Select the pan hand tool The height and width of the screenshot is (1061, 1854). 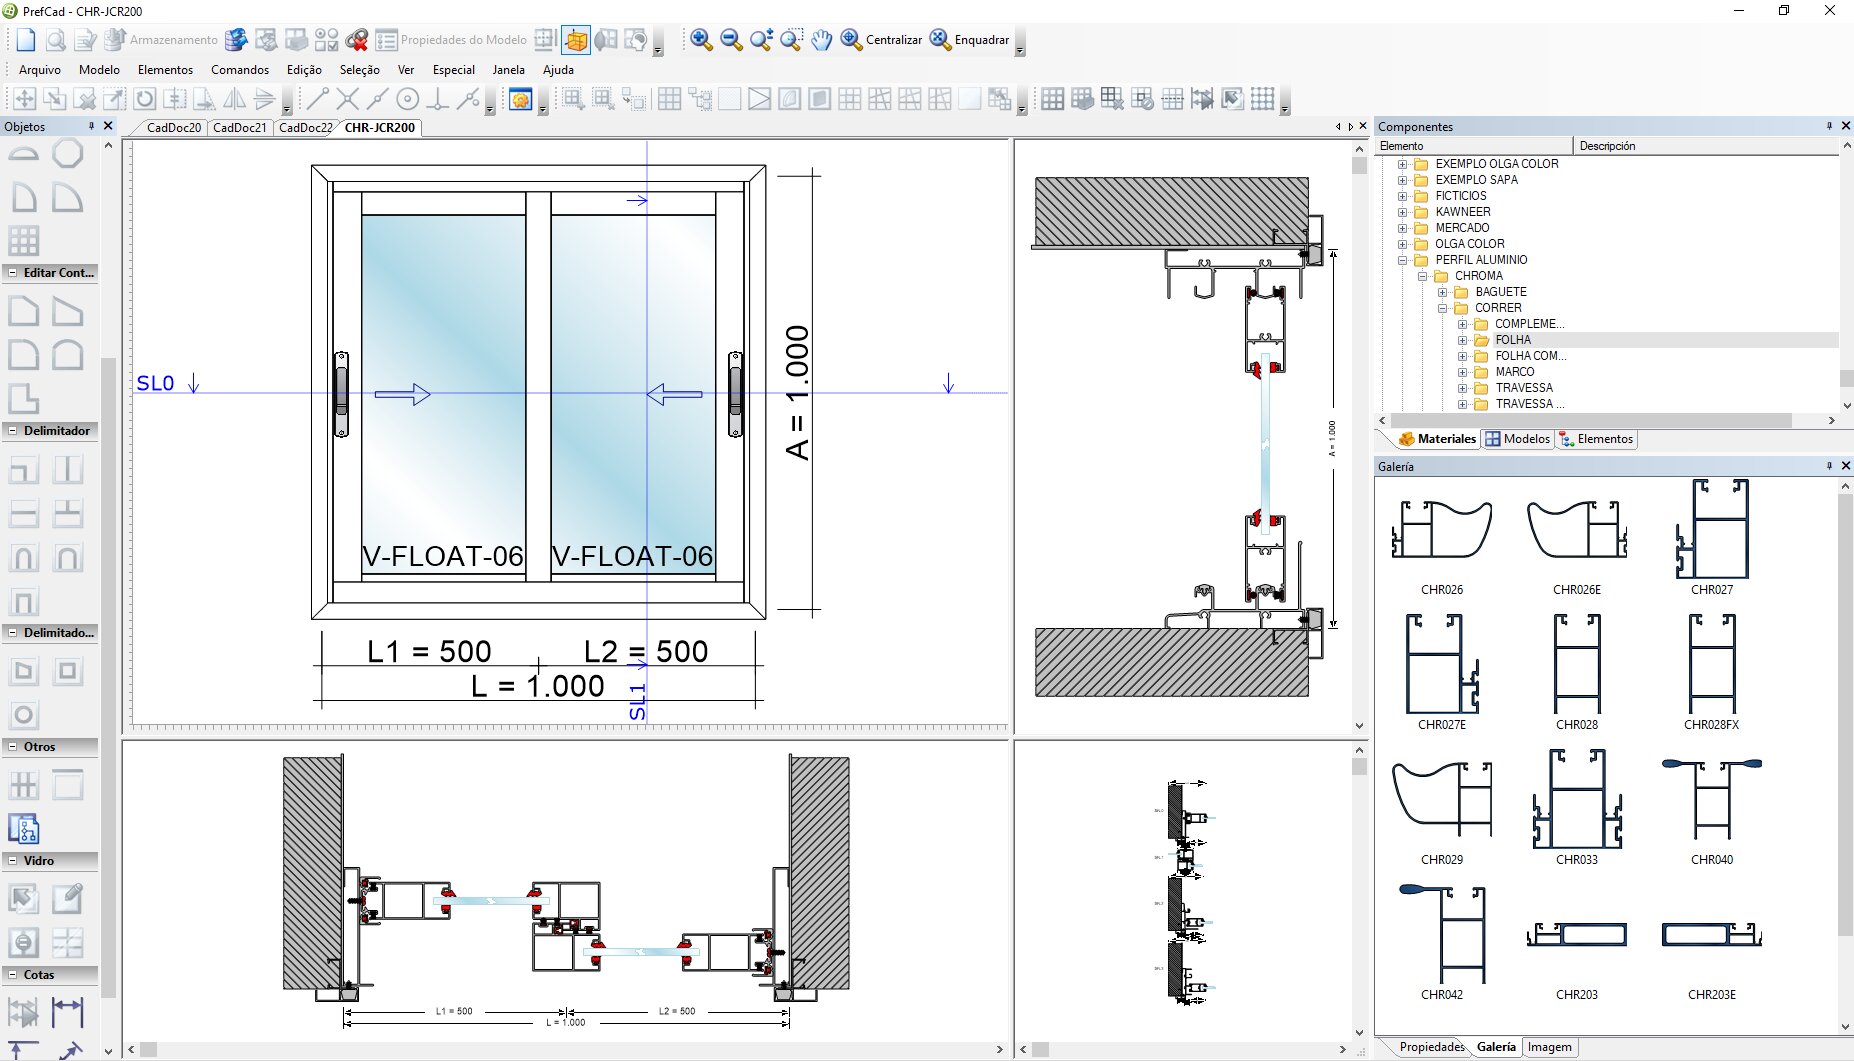pos(821,40)
